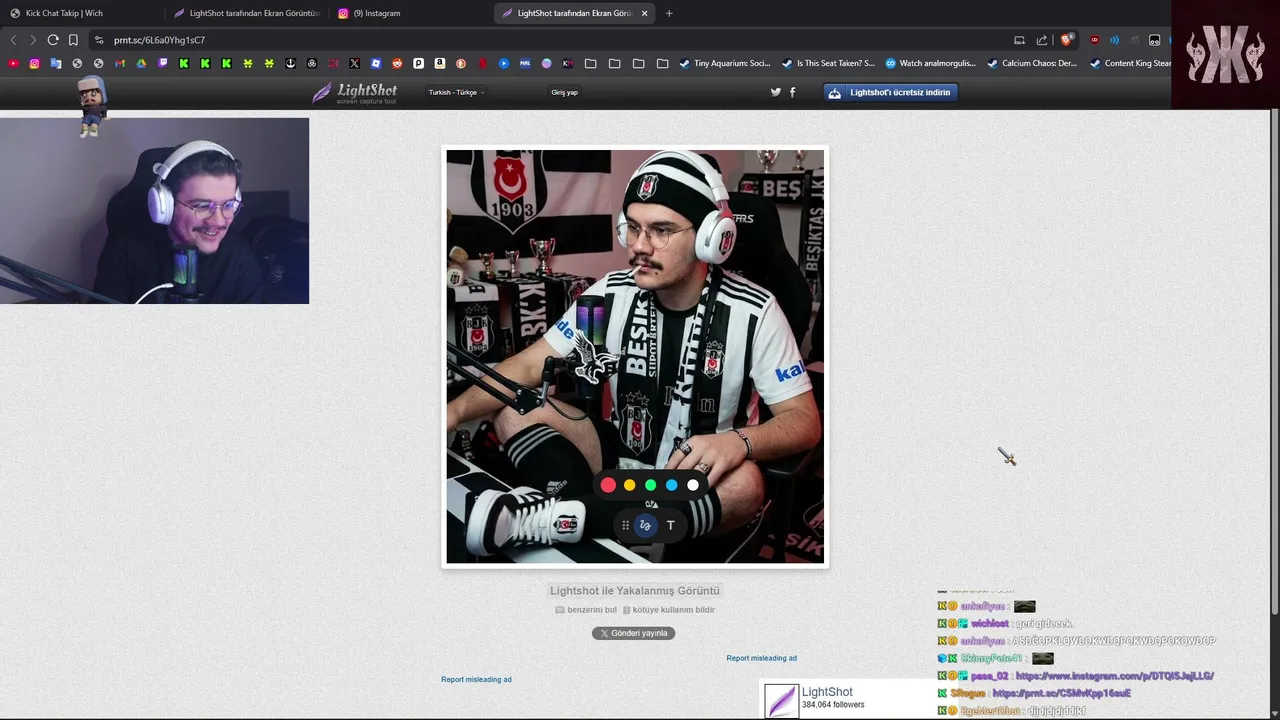Close the active LightShot tab
This screenshot has height=720, width=1280.
(x=644, y=13)
